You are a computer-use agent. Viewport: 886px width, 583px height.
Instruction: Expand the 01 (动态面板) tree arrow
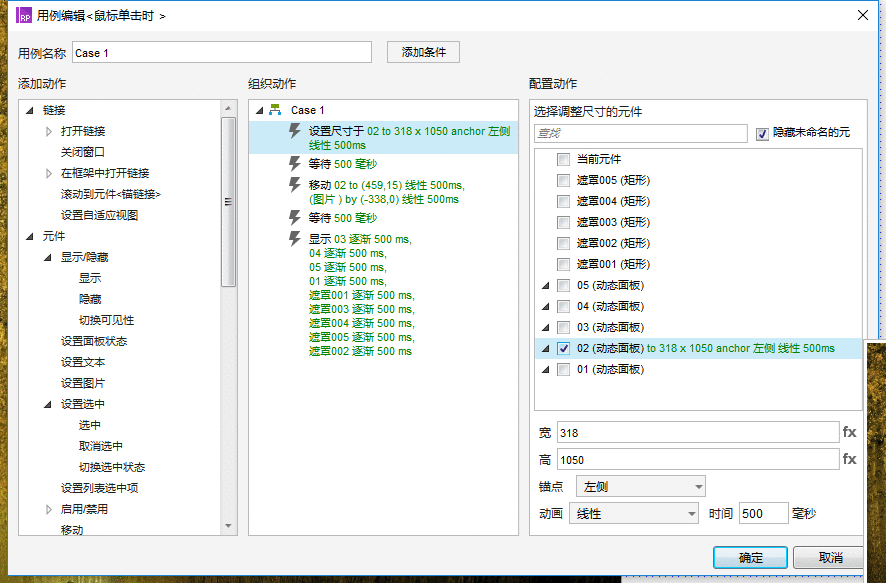tap(545, 370)
